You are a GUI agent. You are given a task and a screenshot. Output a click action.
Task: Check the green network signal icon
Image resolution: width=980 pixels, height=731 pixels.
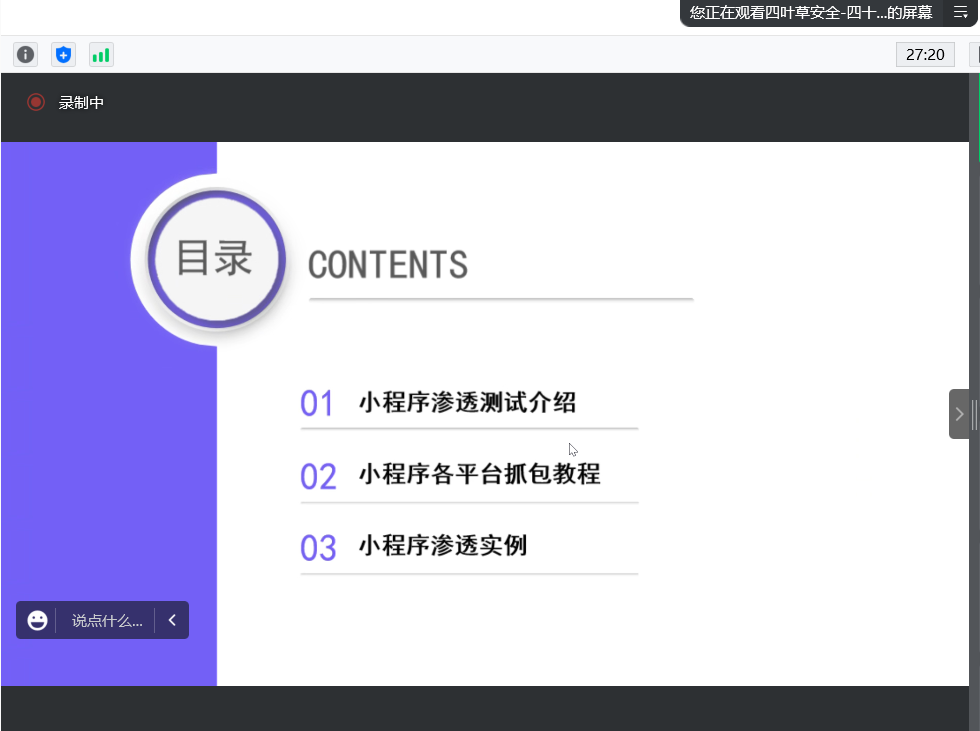(101, 55)
